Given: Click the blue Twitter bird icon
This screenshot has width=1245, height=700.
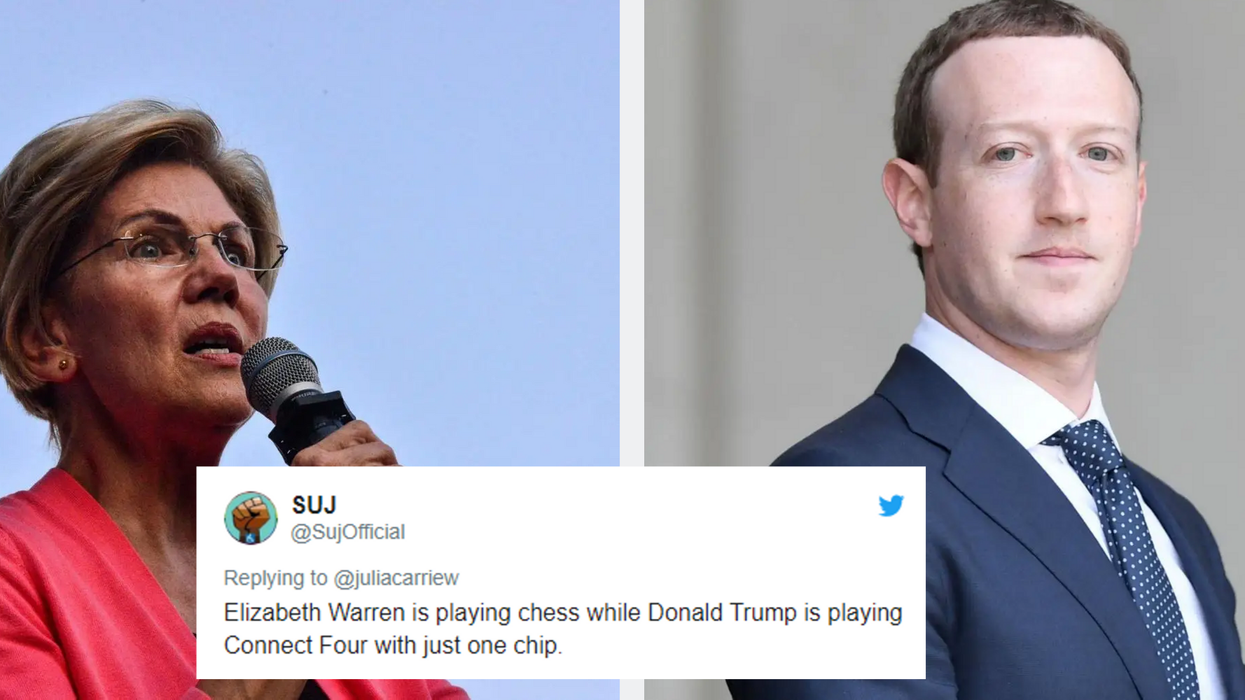Looking at the screenshot, I should click(891, 506).
